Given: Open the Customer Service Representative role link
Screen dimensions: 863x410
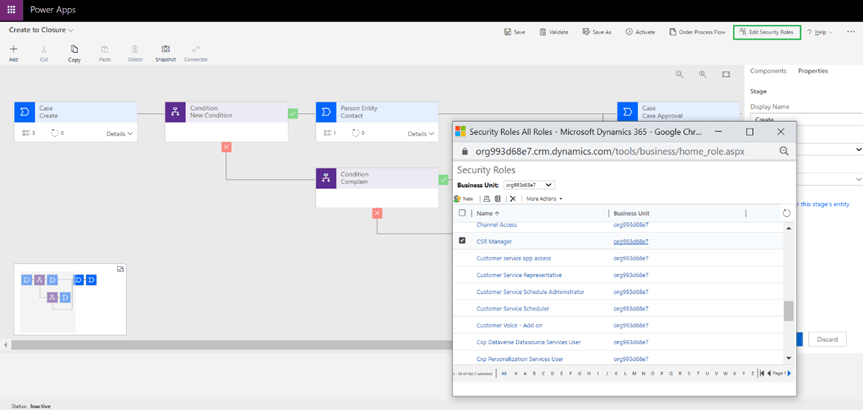Looking at the screenshot, I should pyautogui.click(x=519, y=275).
